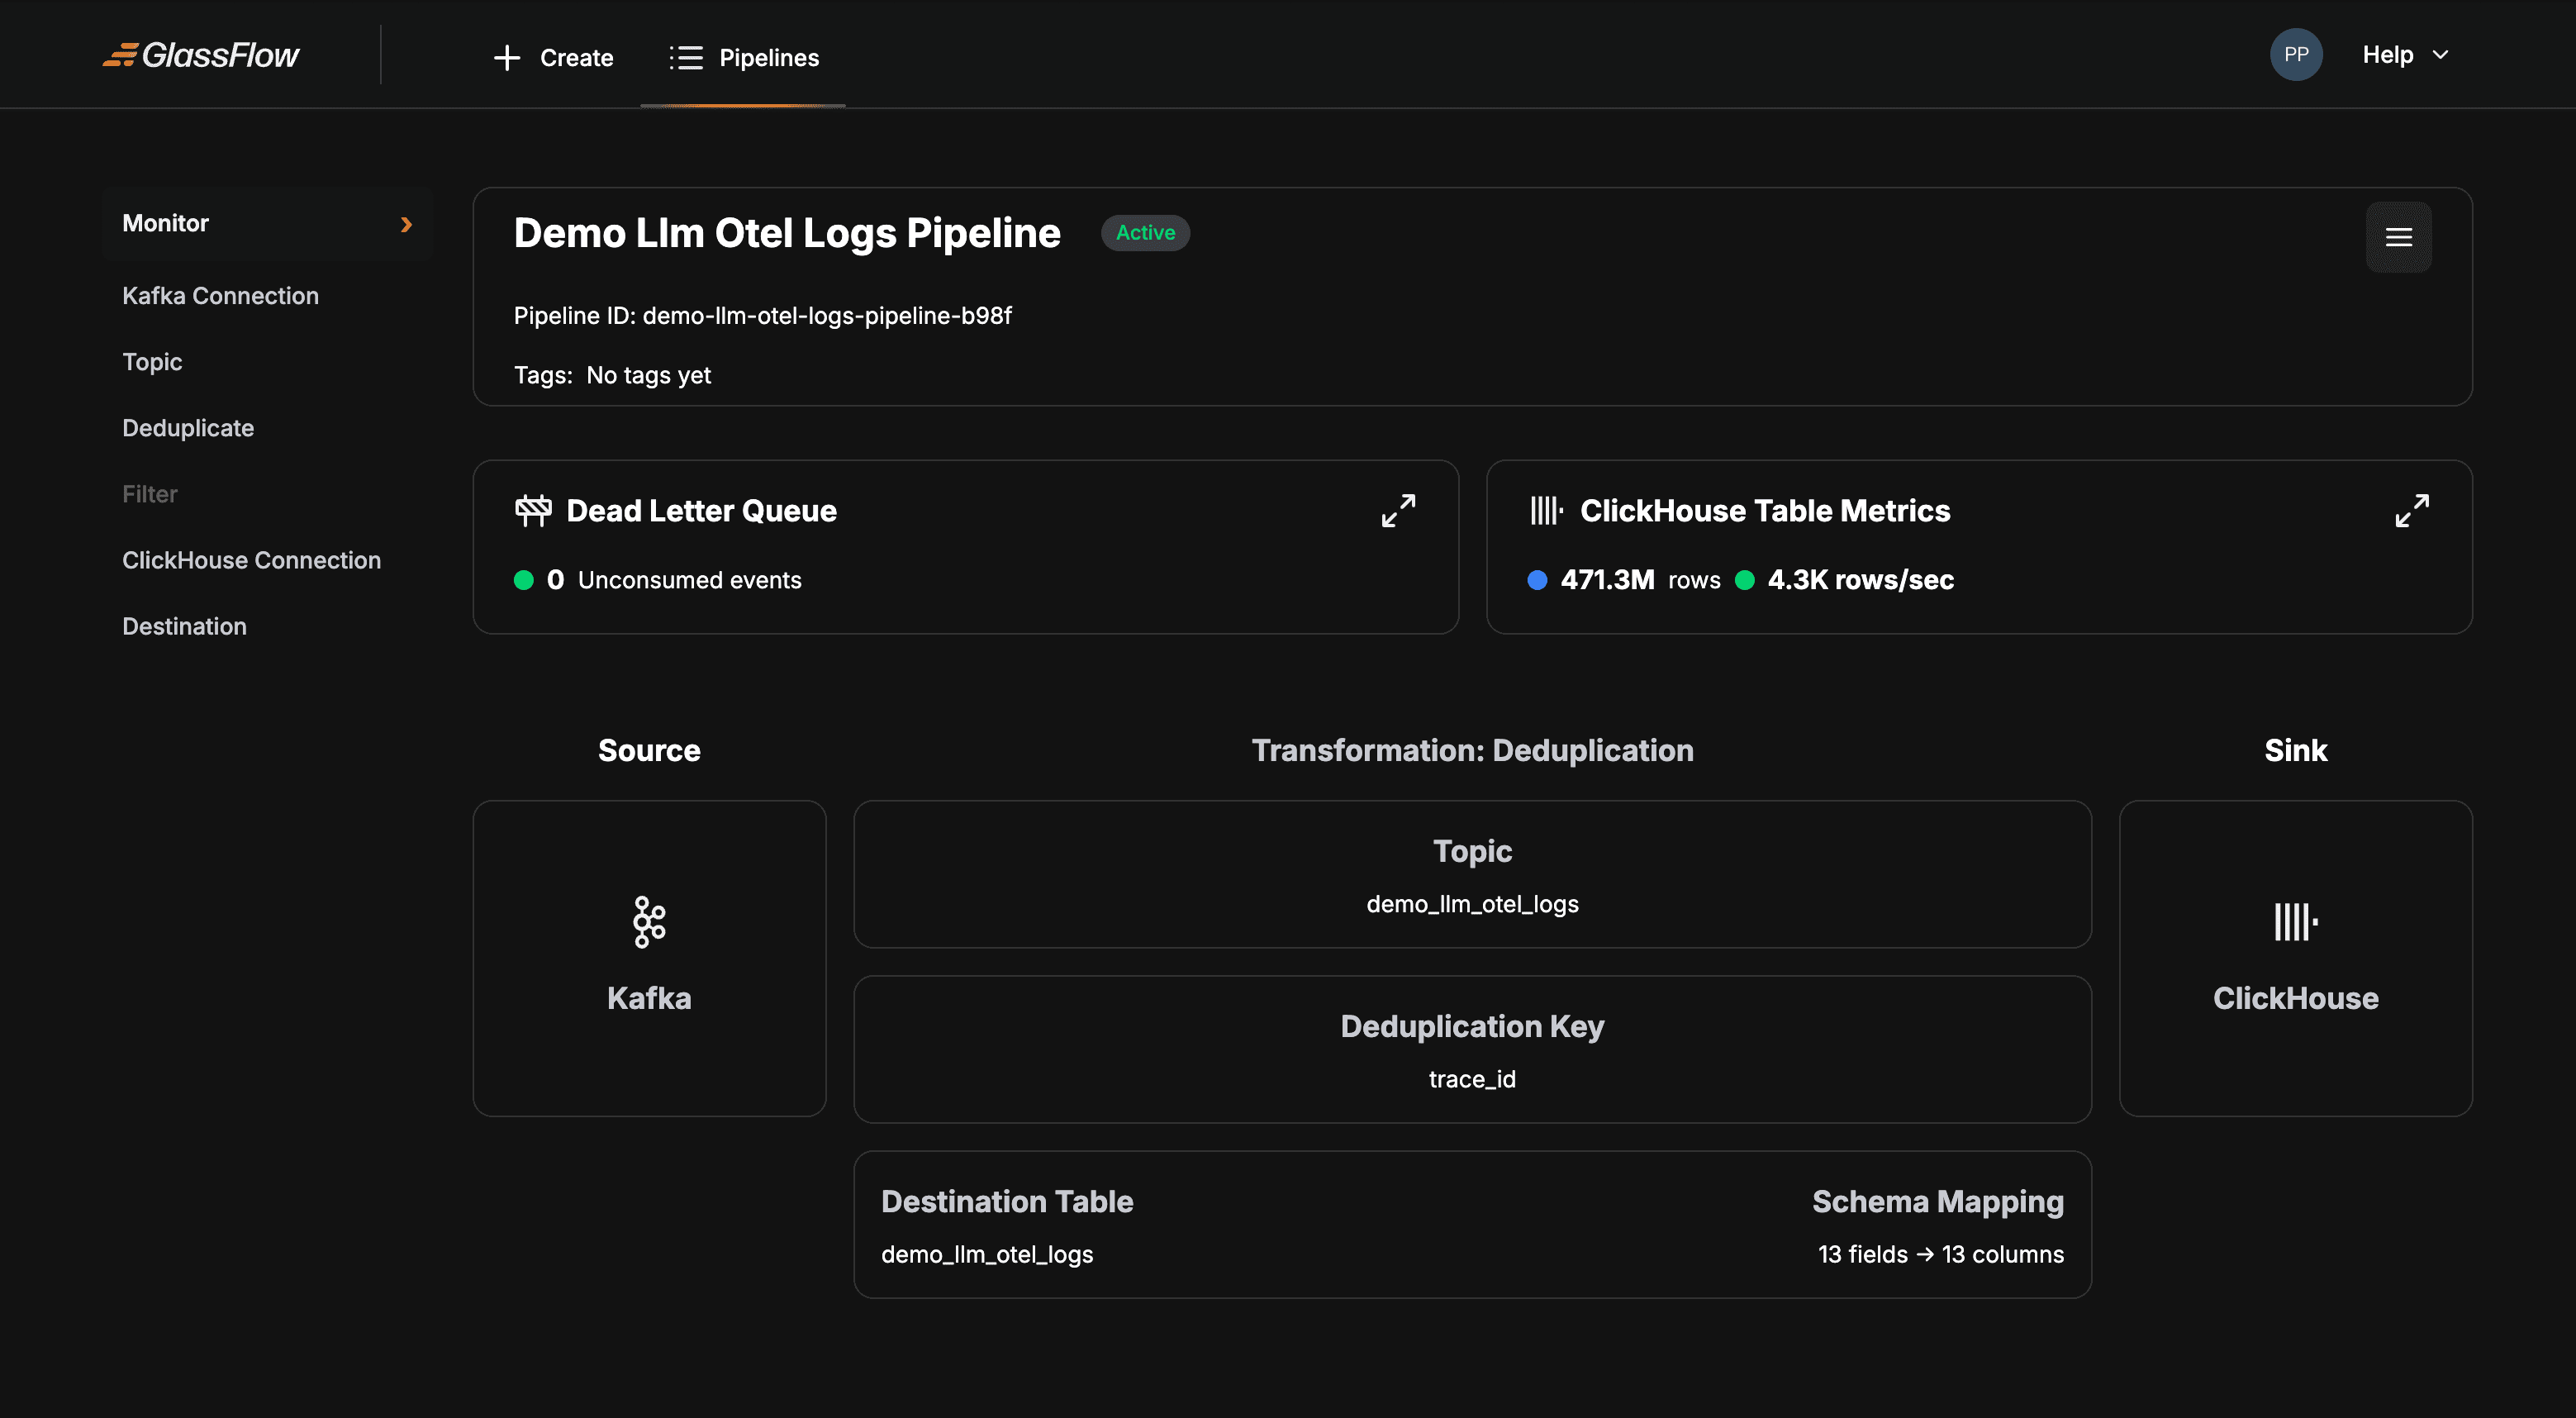Open the Help dropdown
The image size is (2576, 1418).
click(x=2401, y=55)
